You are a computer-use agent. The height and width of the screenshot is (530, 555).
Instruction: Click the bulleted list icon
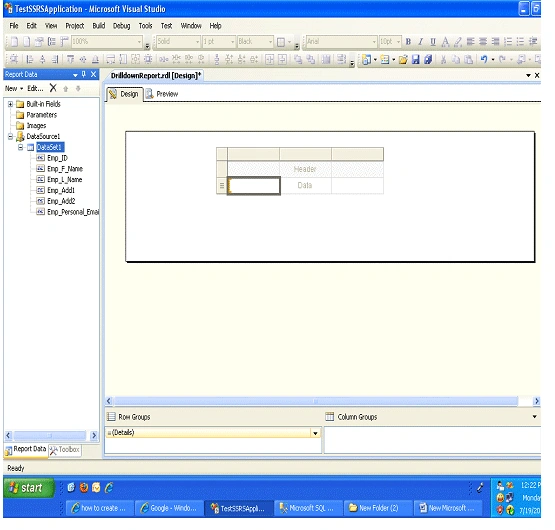point(520,42)
